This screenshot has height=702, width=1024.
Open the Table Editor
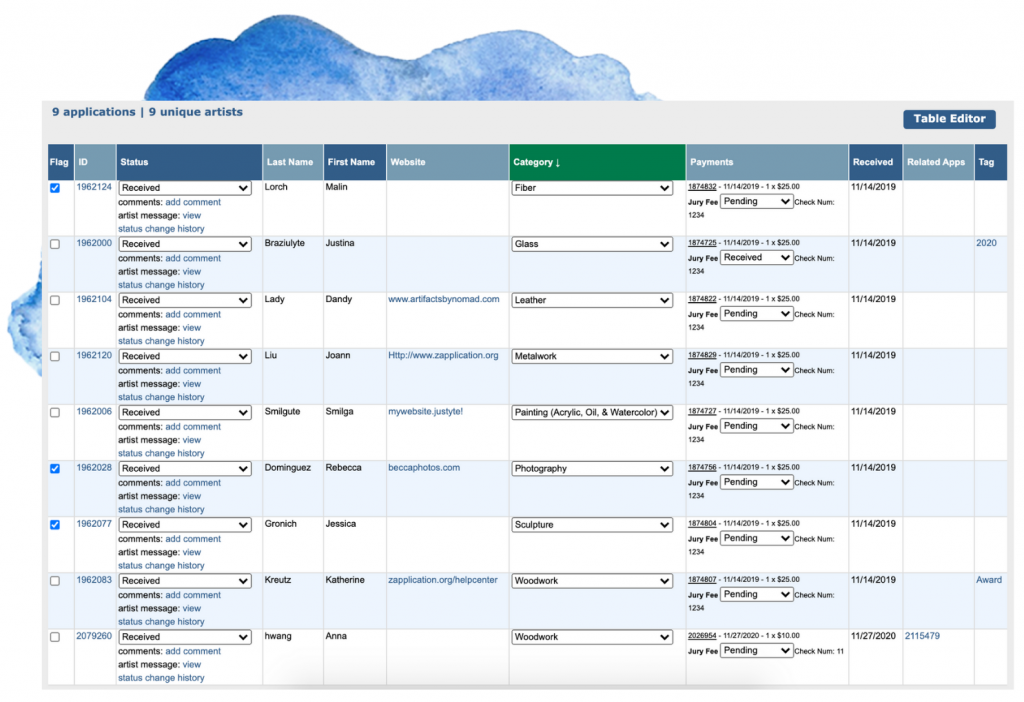coord(948,119)
